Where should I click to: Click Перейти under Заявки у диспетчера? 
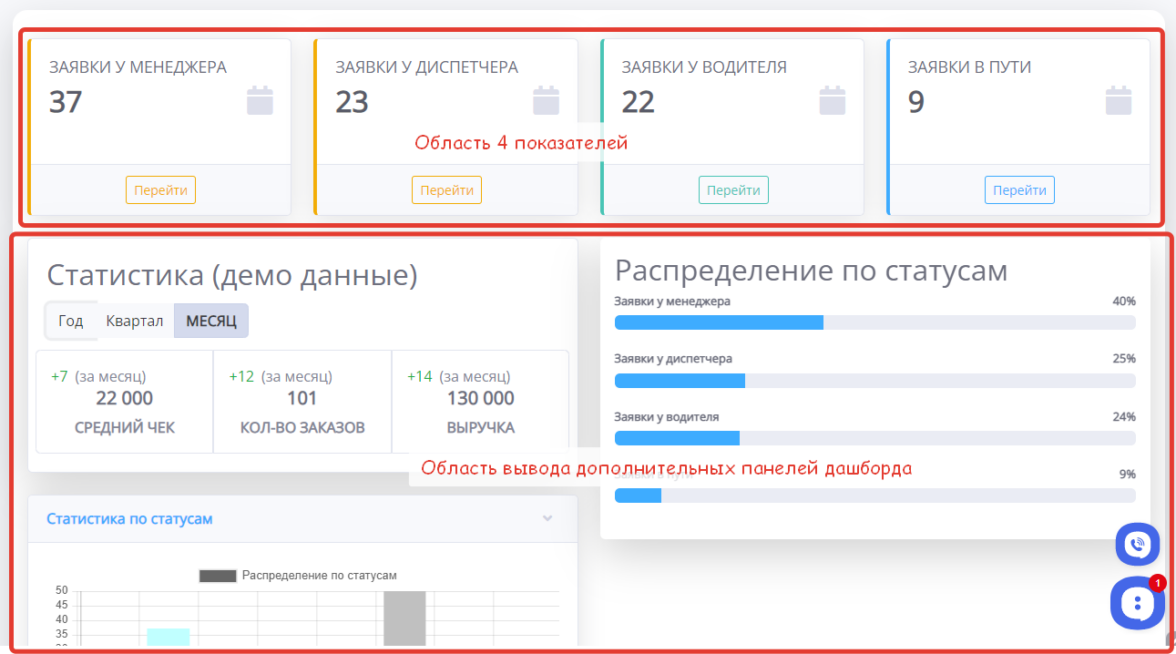click(446, 190)
